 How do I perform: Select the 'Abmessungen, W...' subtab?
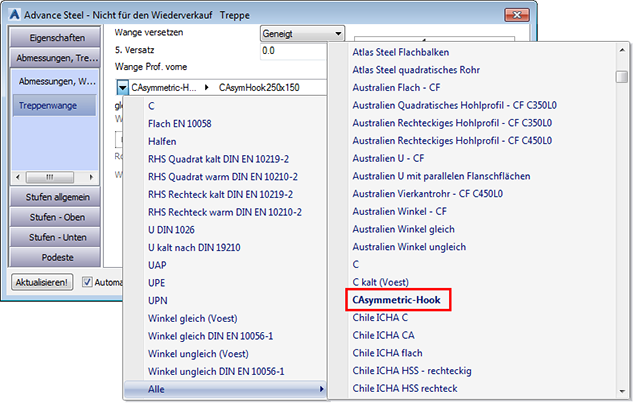click(55, 81)
